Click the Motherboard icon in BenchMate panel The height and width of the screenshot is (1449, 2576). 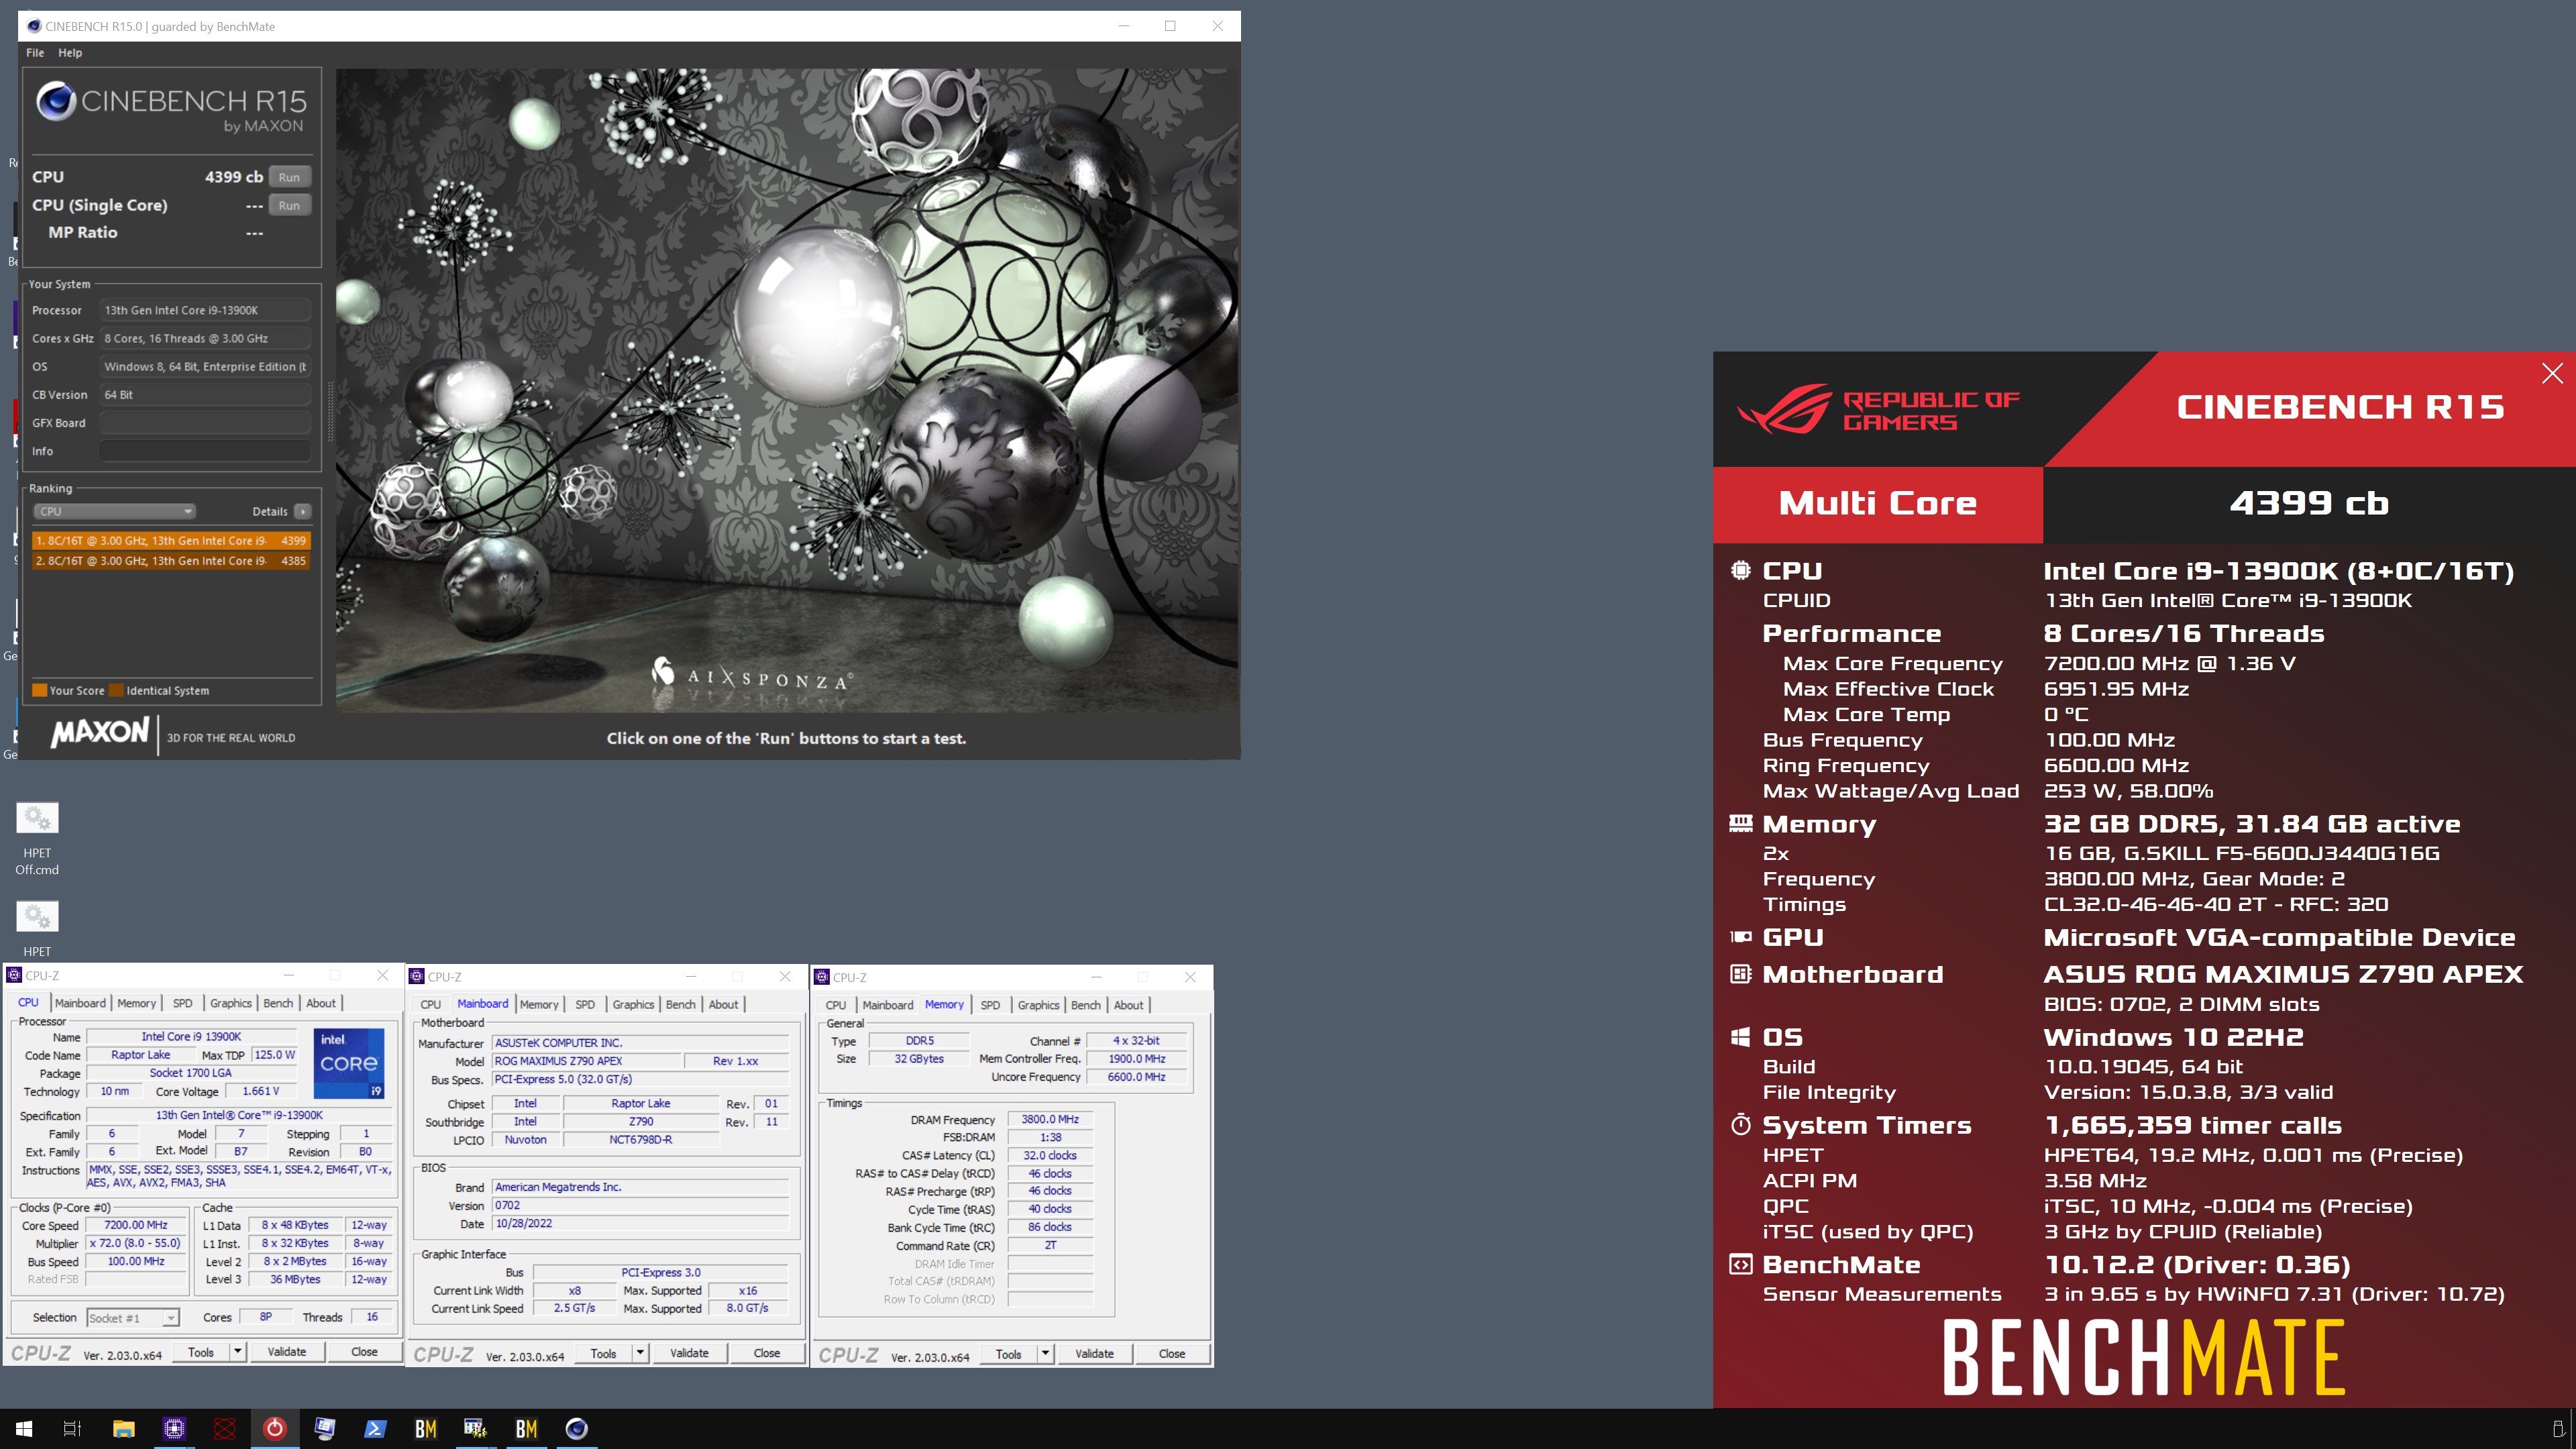[x=1741, y=974]
